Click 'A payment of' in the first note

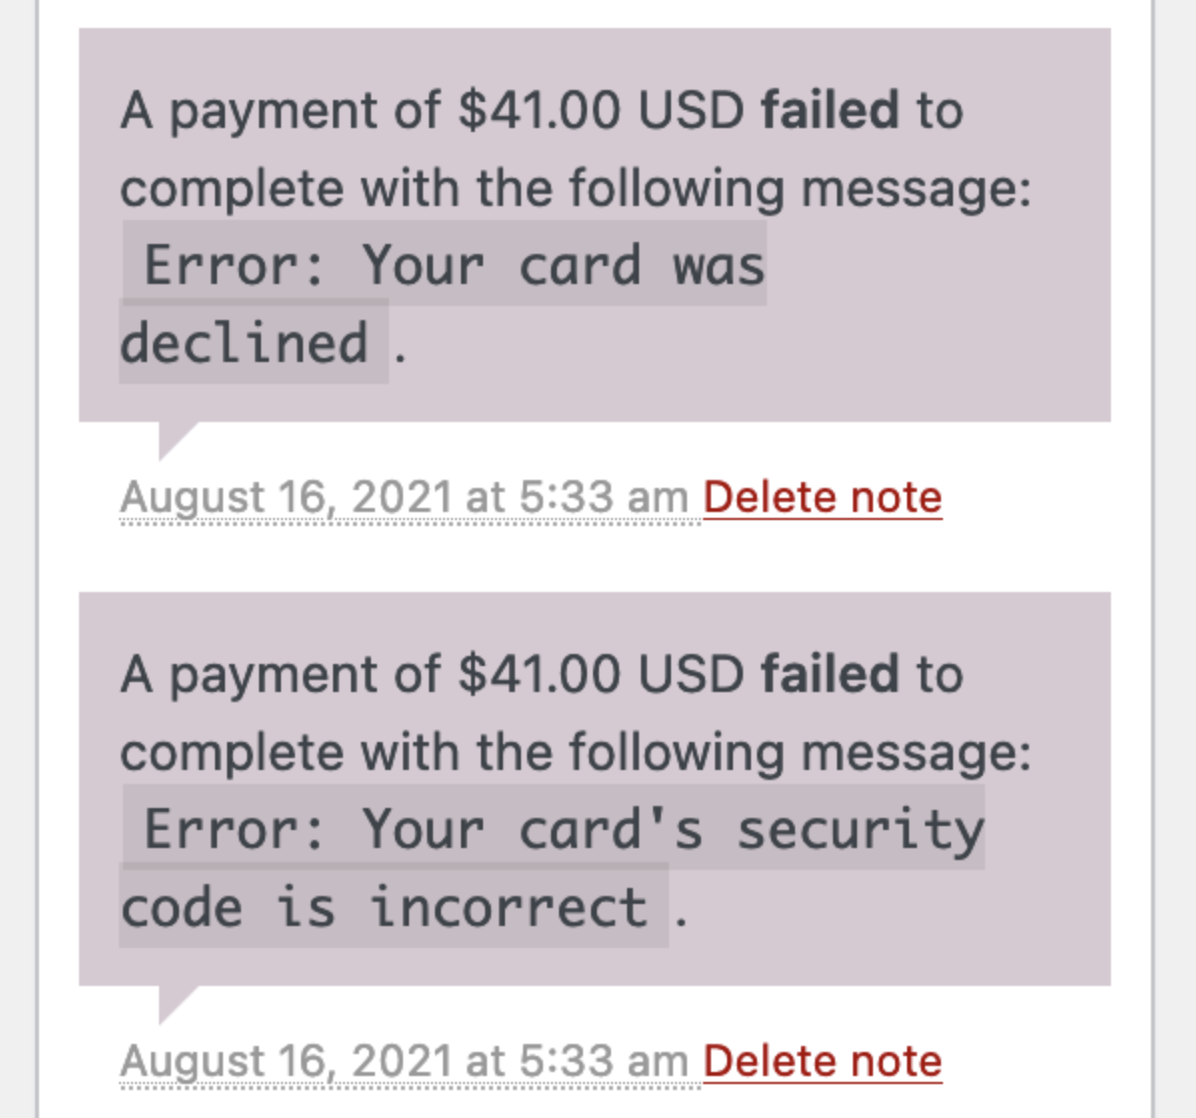click(280, 110)
